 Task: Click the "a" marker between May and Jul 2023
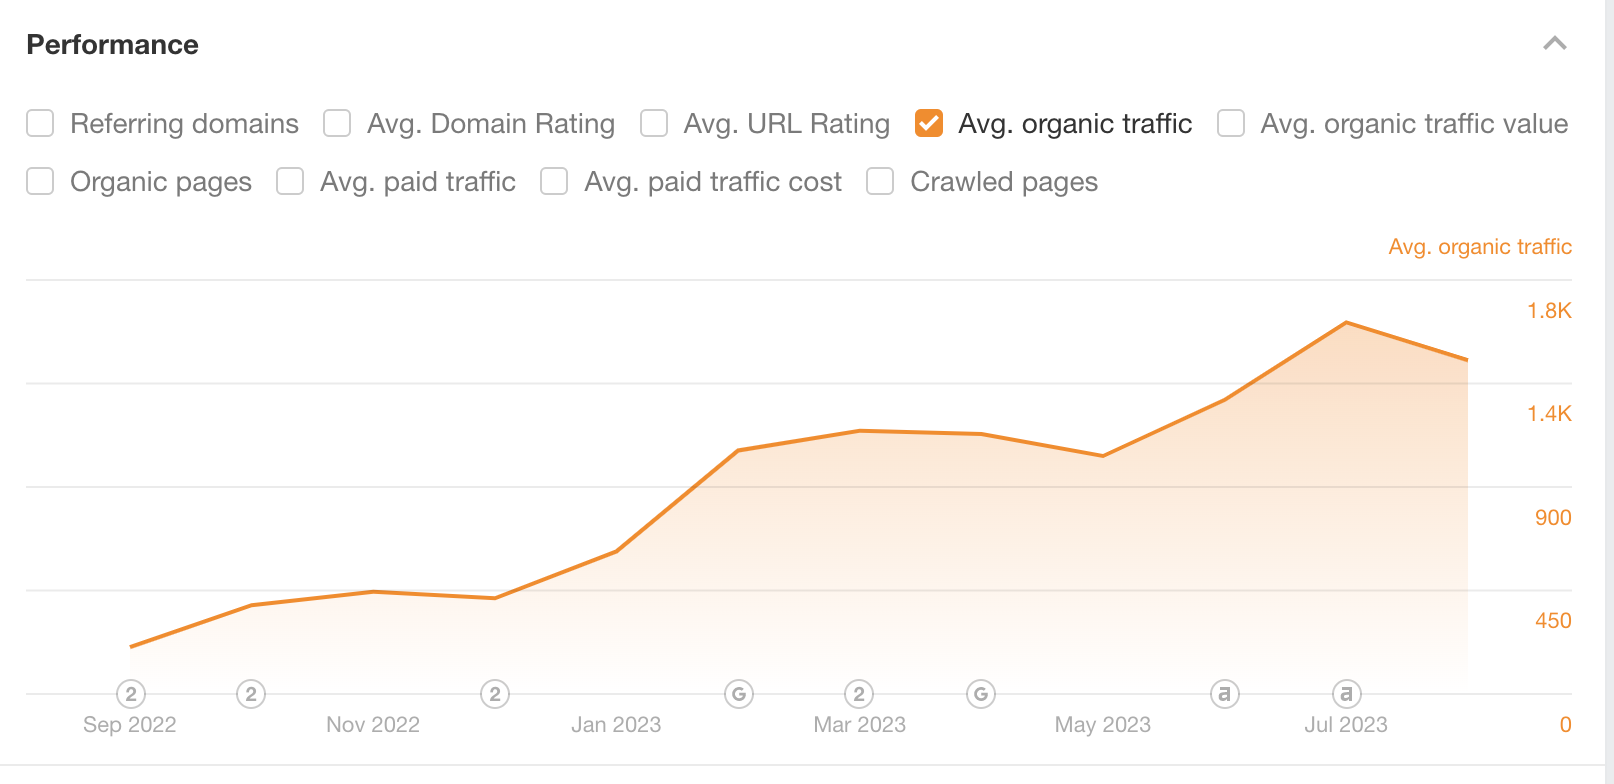click(1225, 694)
